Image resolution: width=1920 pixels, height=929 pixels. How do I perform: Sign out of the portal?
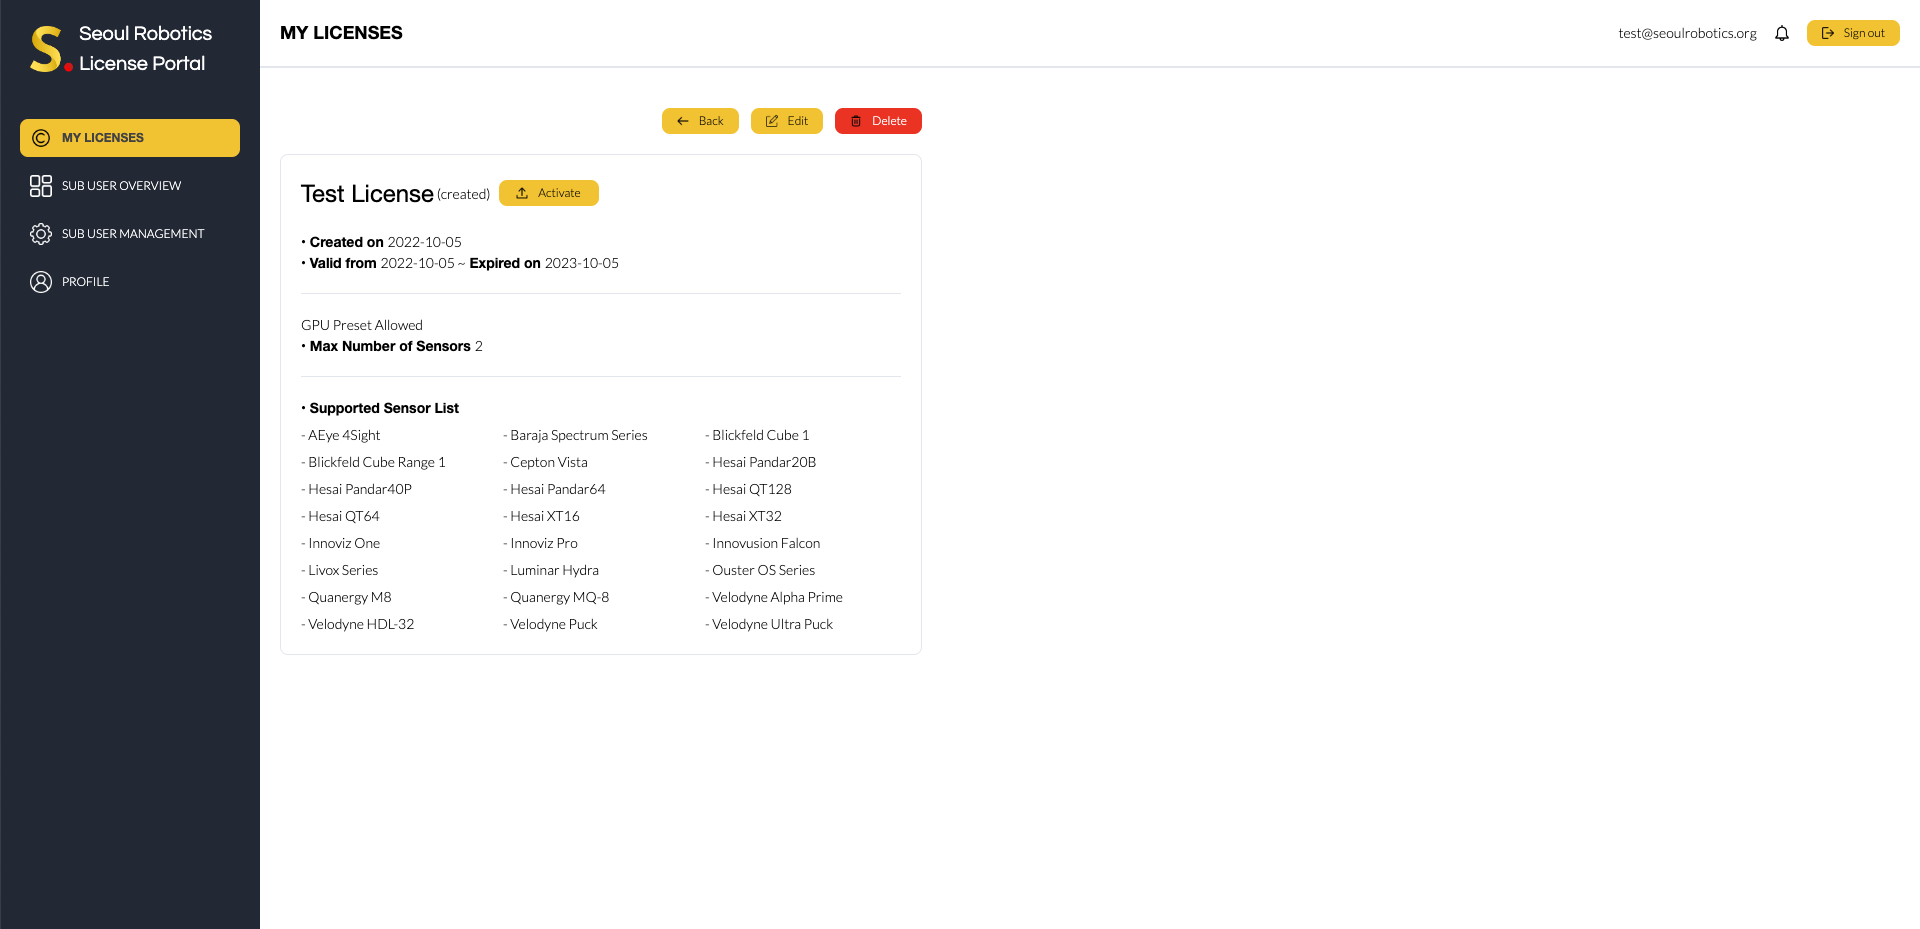click(1853, 32)
